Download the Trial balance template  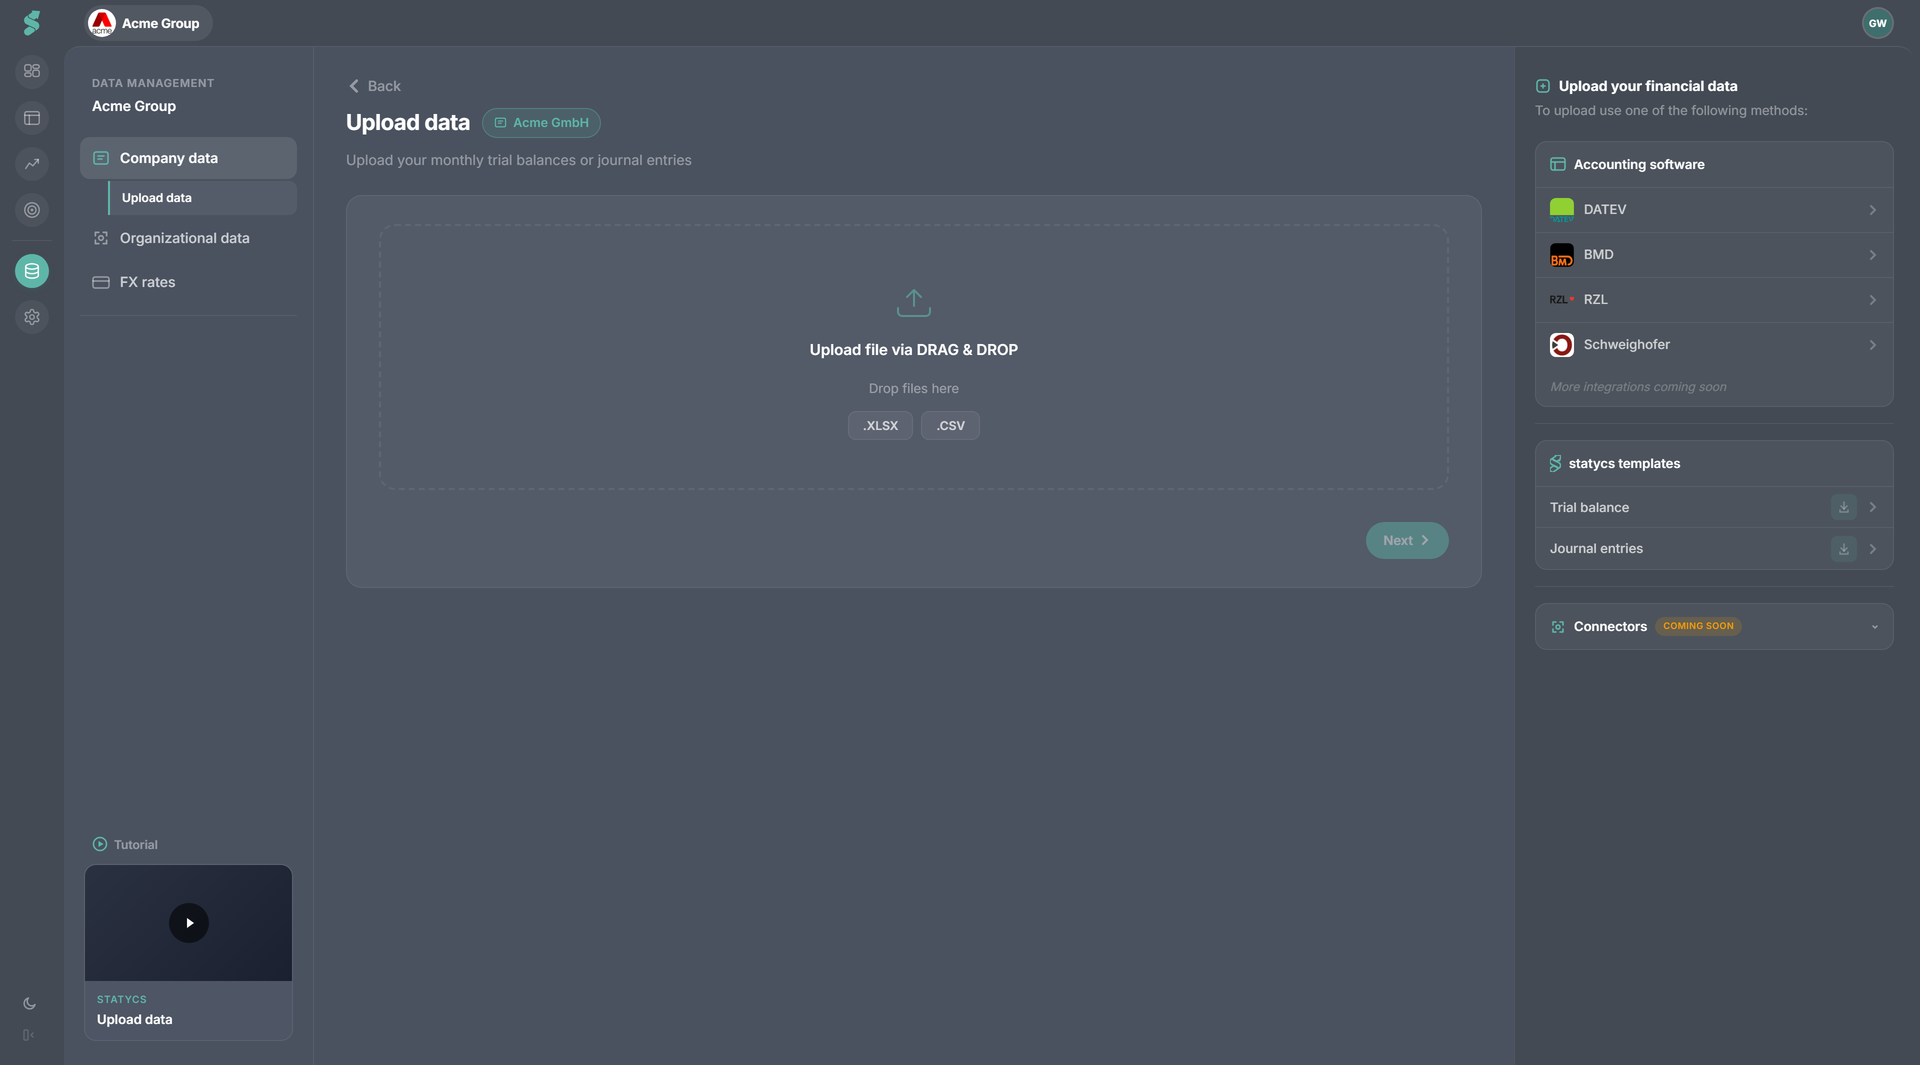point(1843,508)
